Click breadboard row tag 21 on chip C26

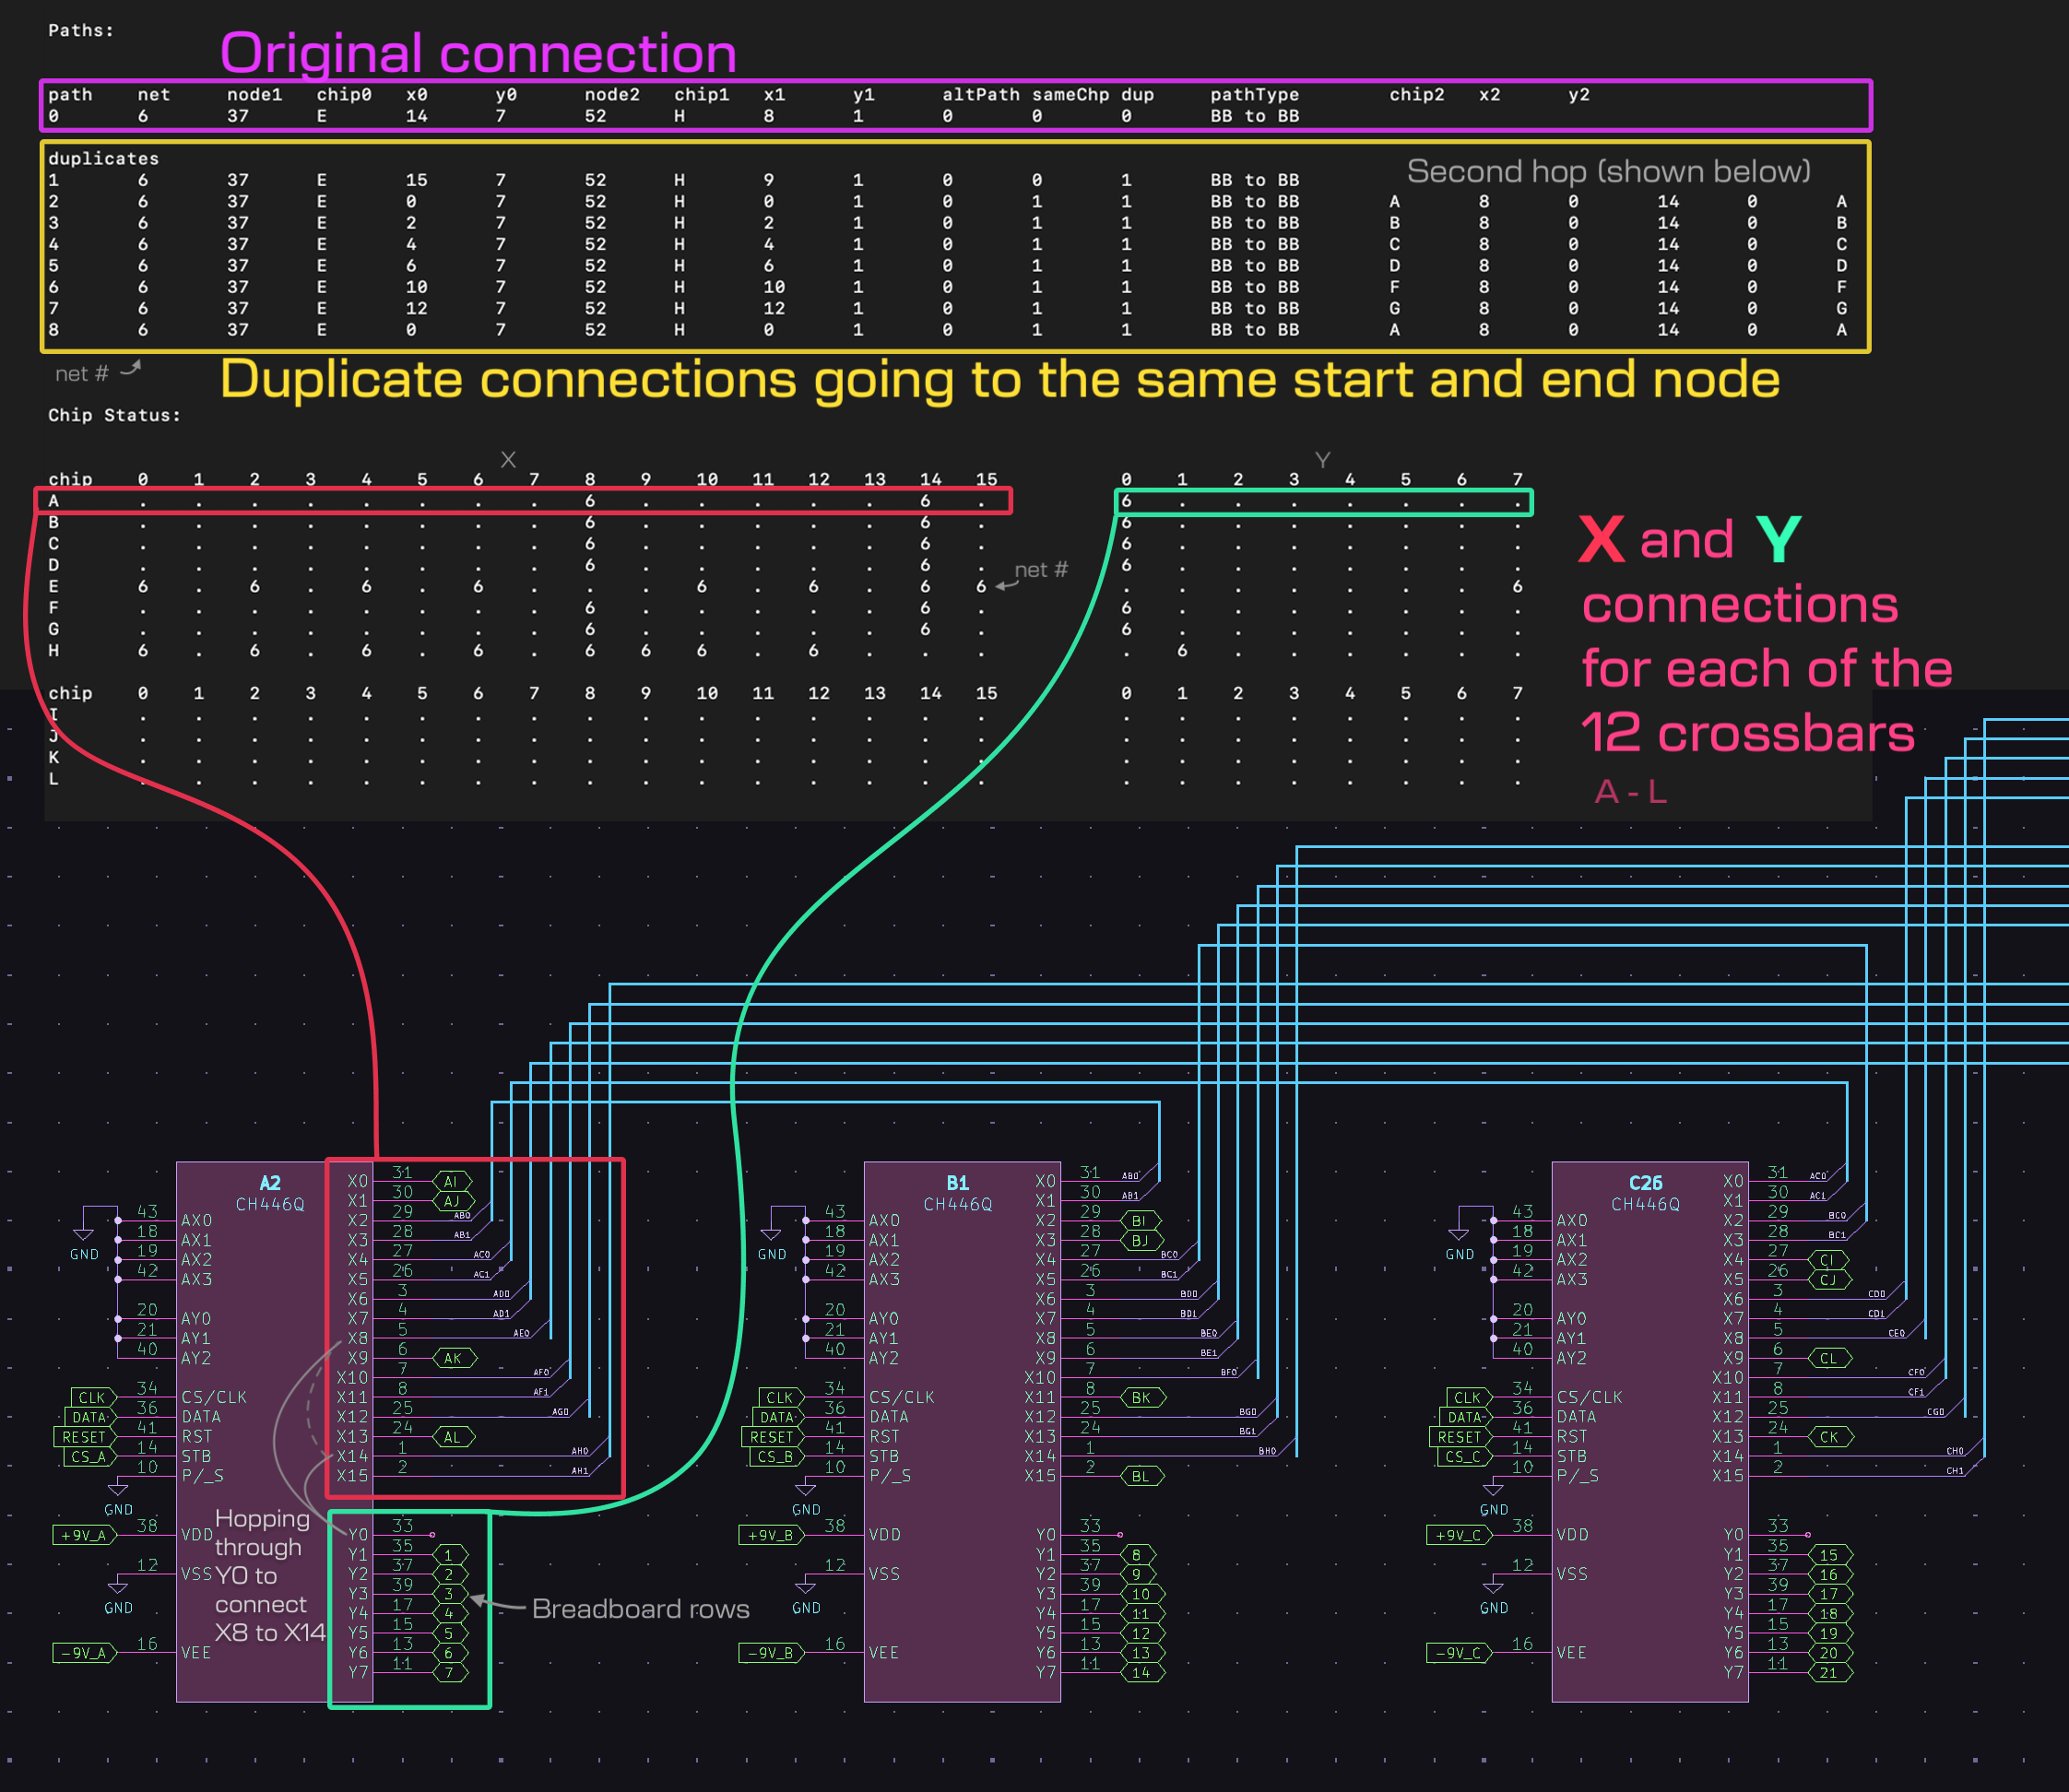1830,1673
